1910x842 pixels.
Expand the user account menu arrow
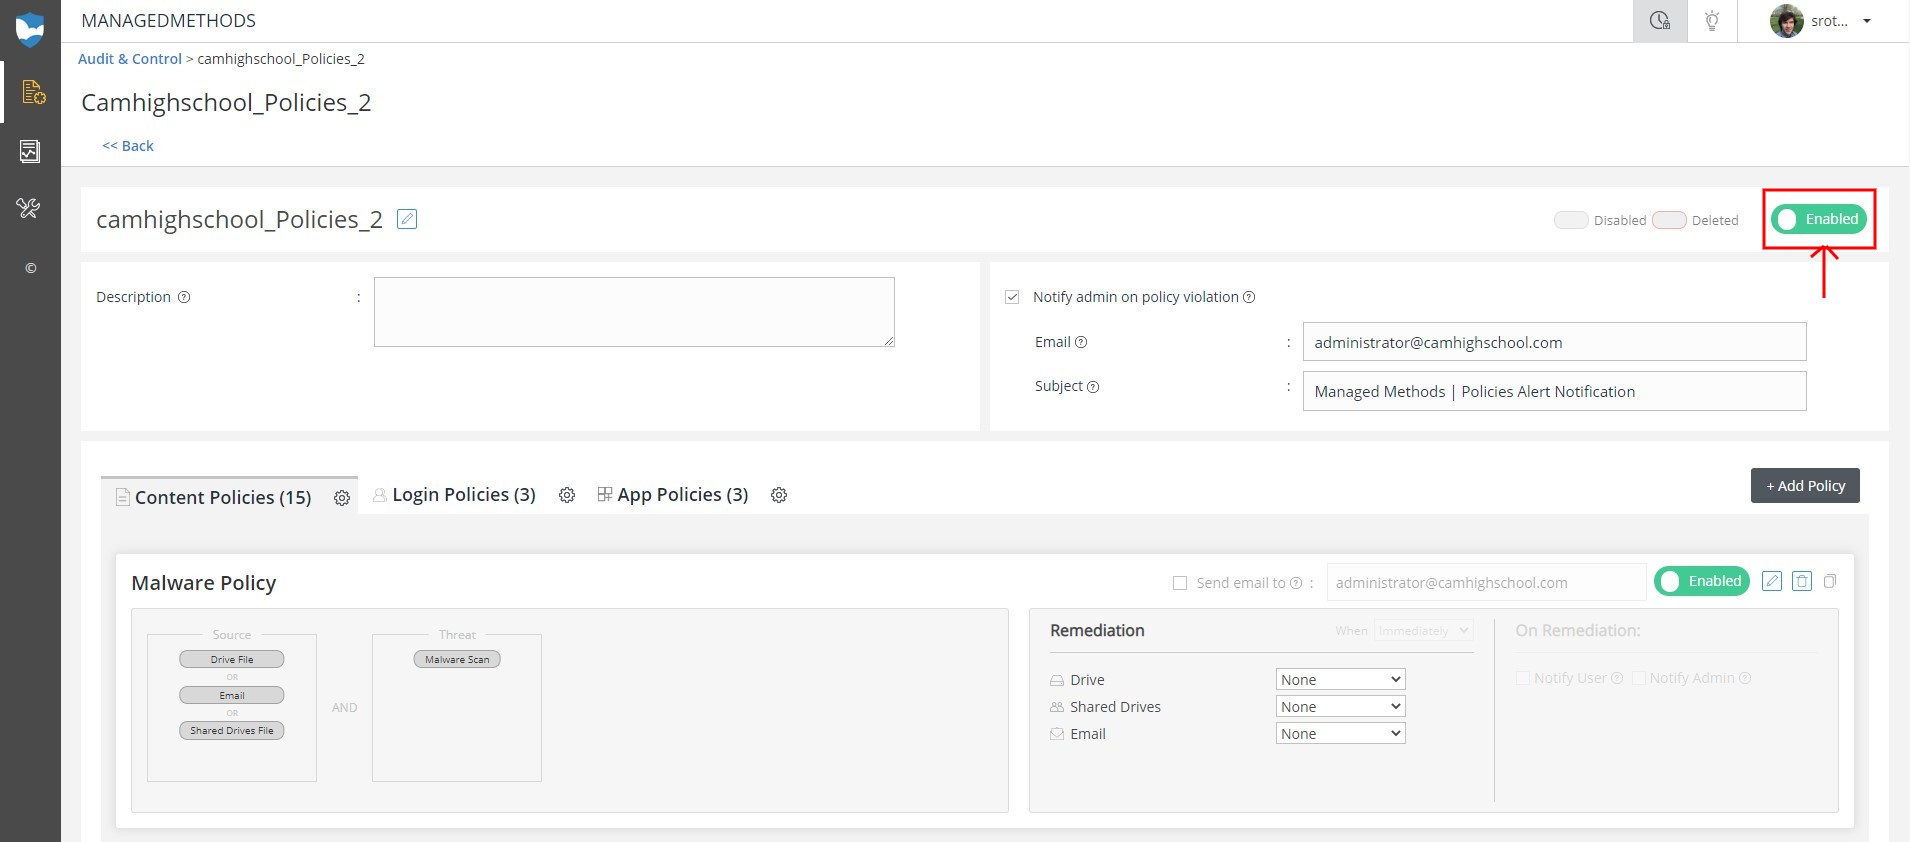[x=1867, y=21]
